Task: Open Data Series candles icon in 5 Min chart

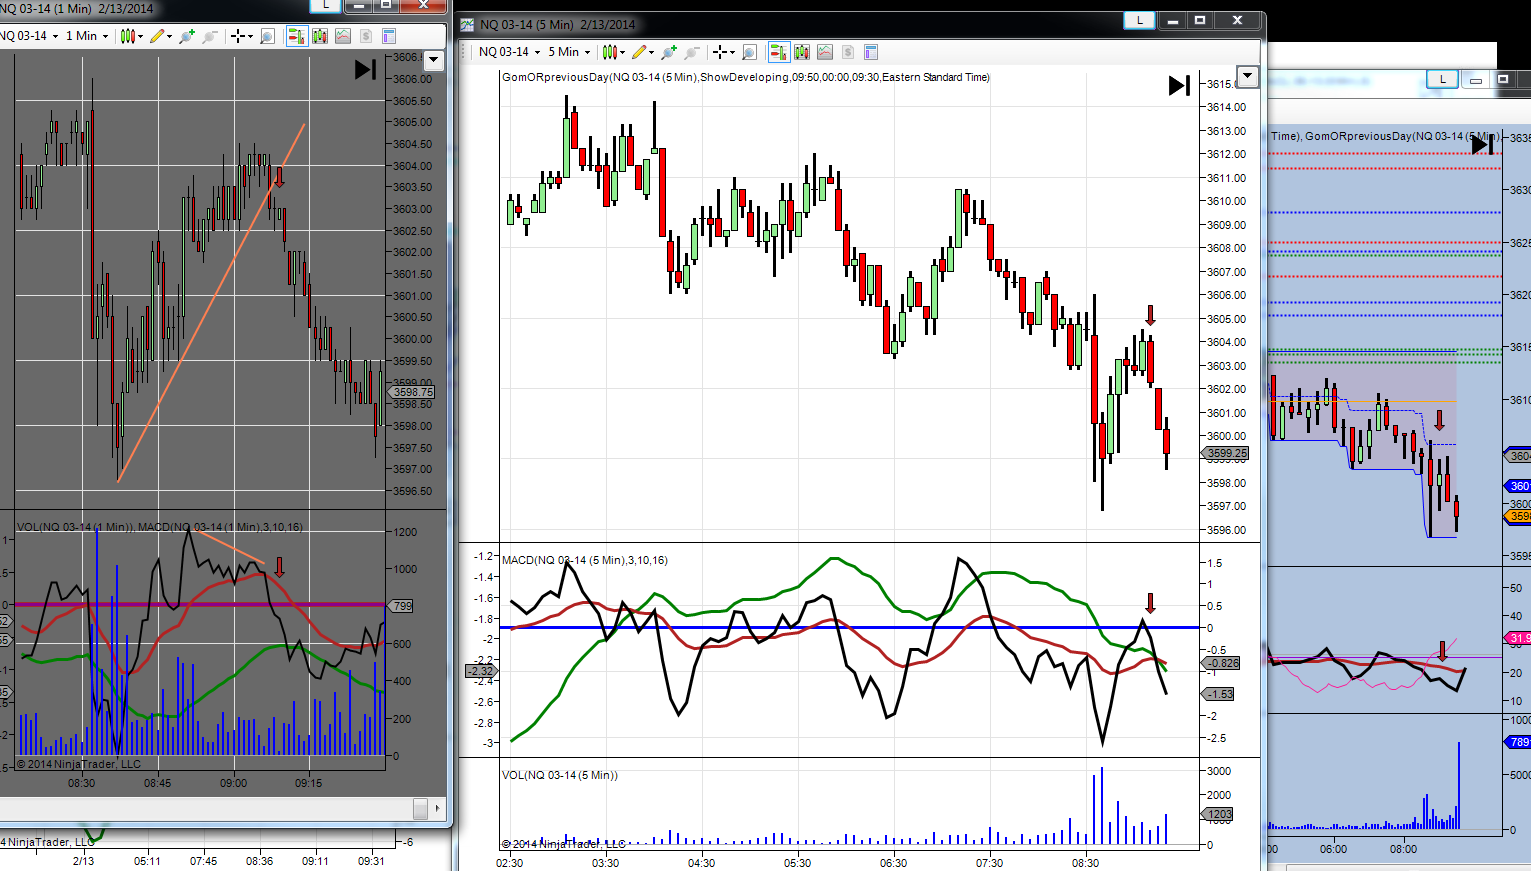Action: [802, 52]
